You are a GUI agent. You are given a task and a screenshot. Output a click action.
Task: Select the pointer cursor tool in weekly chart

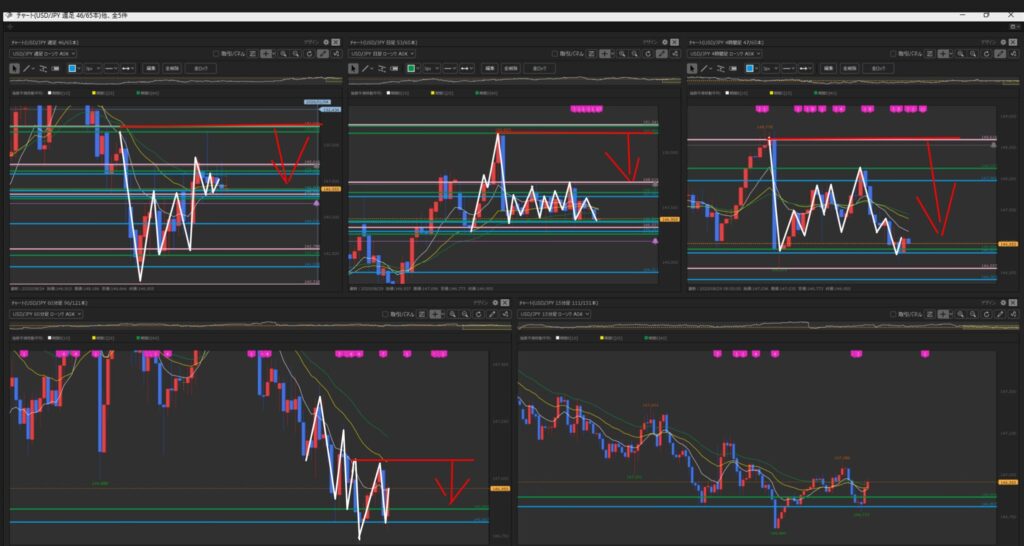pos(14,68)
